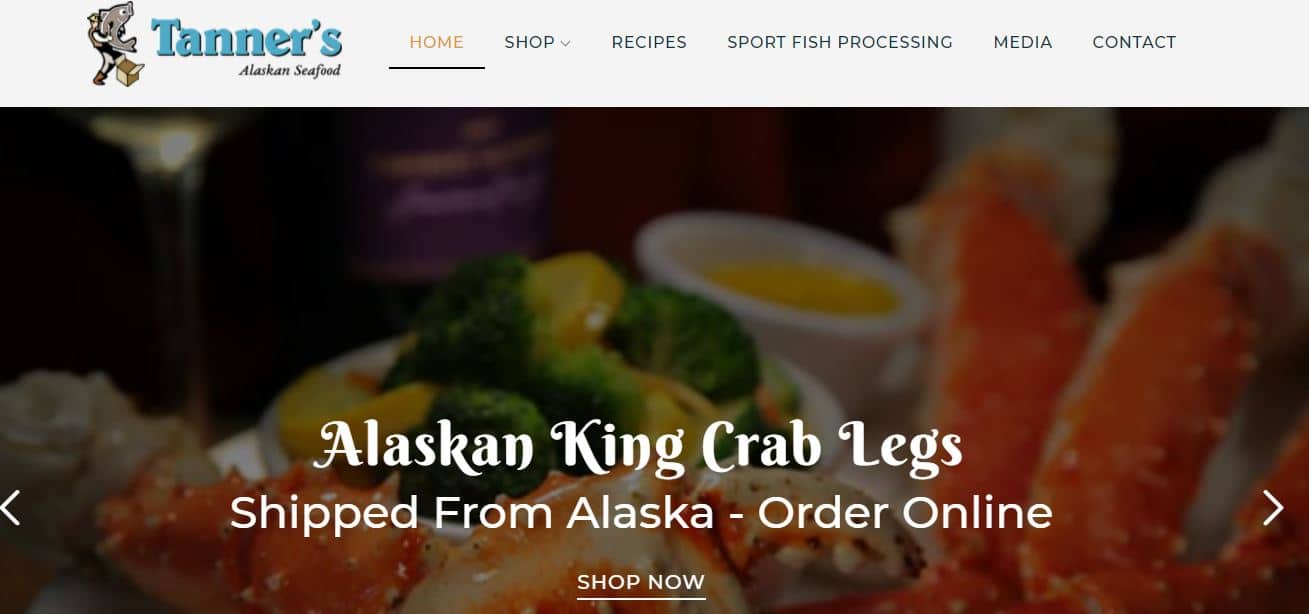Image resolution: width=1309 pixels, height=614 pixels.
Task: Expand the SHOP dropdown chevron
Action: [565, 43]
